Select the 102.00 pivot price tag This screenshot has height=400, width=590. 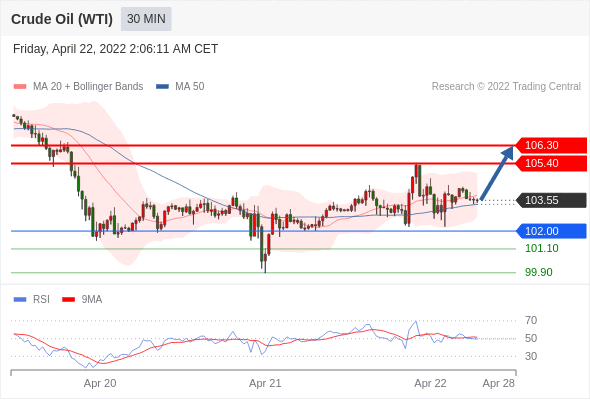point(550,231)
